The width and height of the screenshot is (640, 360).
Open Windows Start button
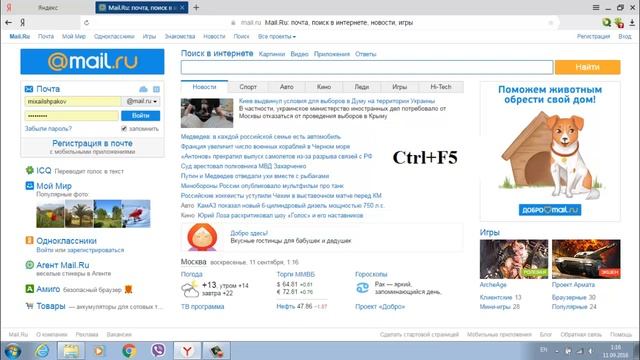pyautogui.click(x=13, y=351)
